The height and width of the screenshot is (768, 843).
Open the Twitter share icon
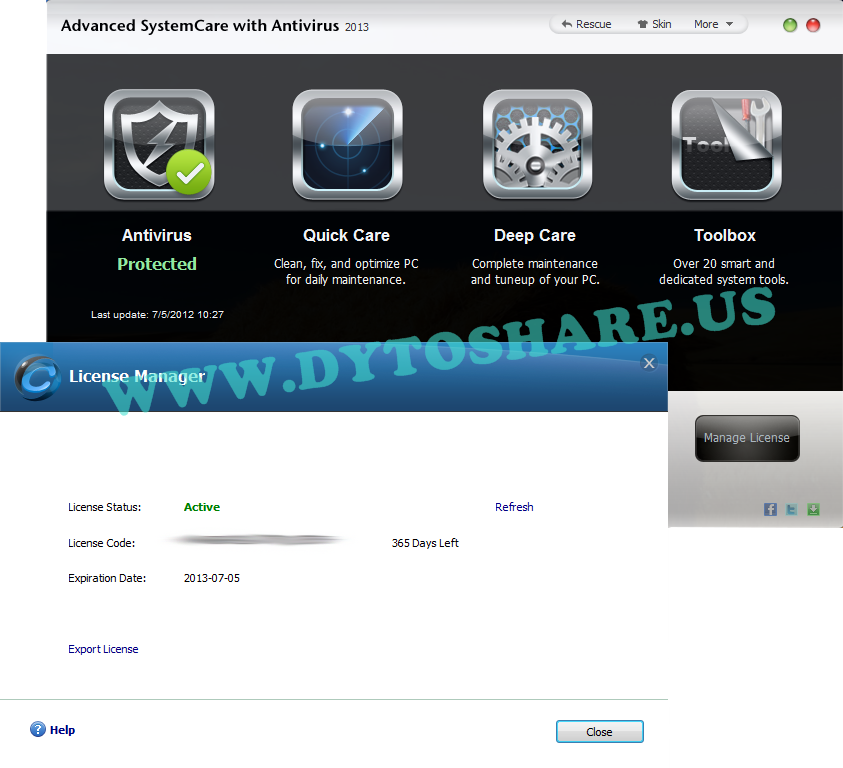pos(792,509)
